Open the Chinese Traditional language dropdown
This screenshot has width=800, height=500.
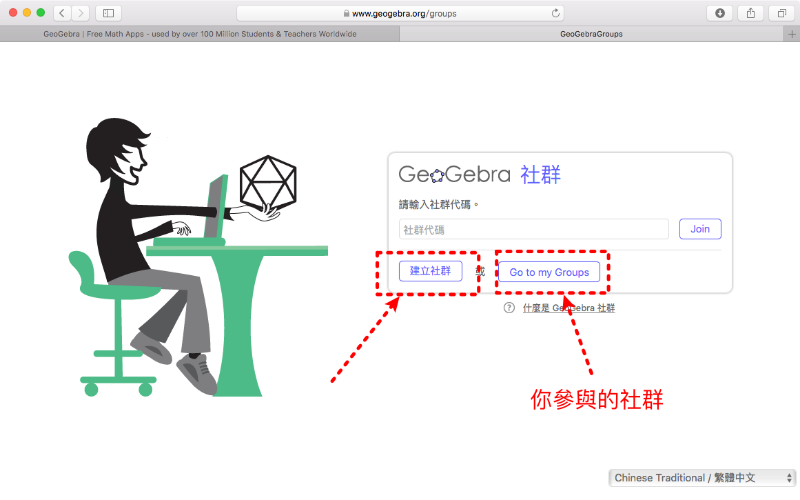[702, 478]
